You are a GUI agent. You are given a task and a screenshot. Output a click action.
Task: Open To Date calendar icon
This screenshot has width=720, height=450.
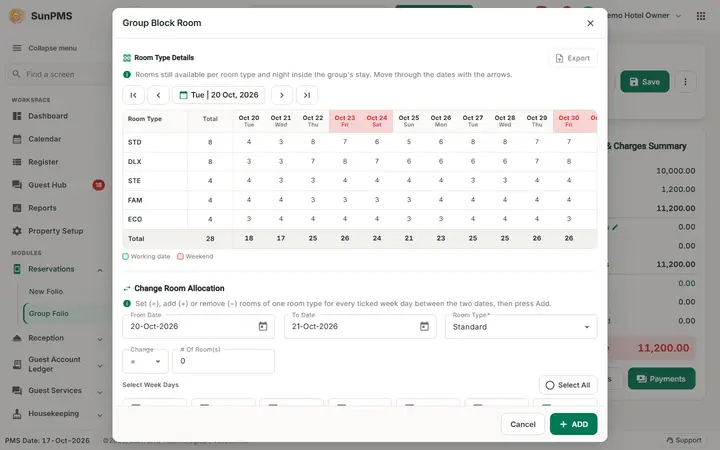(x=424, y=326)
